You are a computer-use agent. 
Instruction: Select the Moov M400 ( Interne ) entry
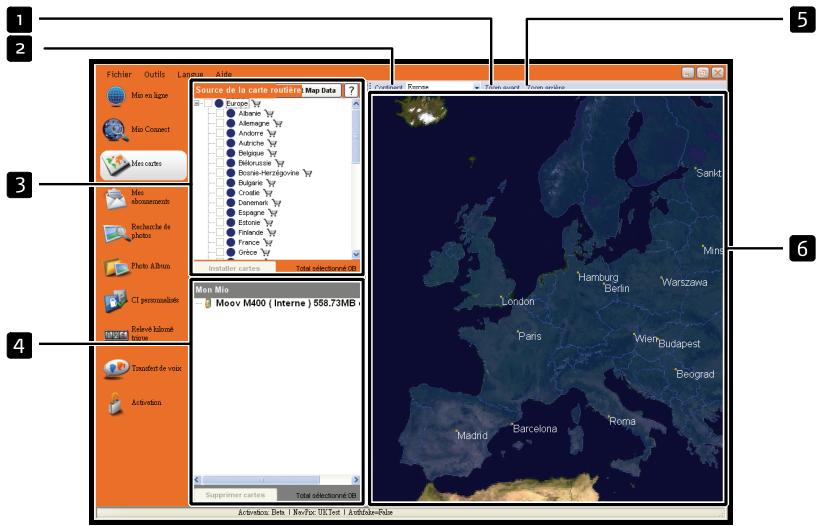pyautogui.click(x=286, y=303)
